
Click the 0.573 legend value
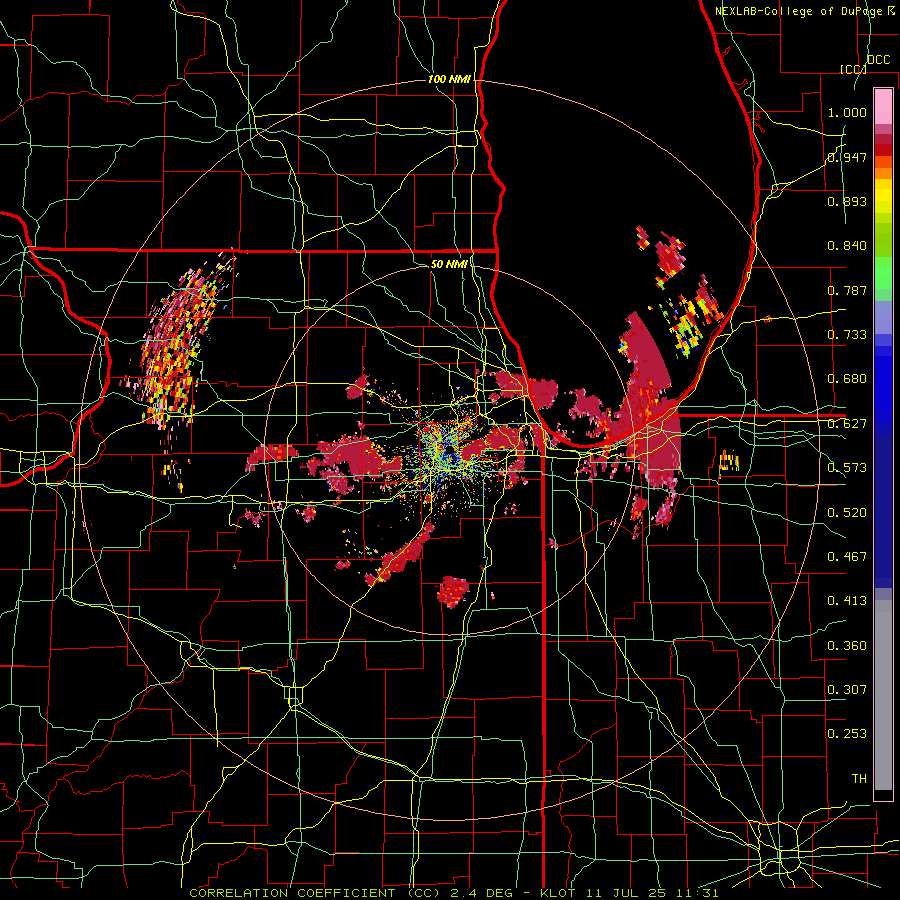pyautogui.click(x=847, y=468)
